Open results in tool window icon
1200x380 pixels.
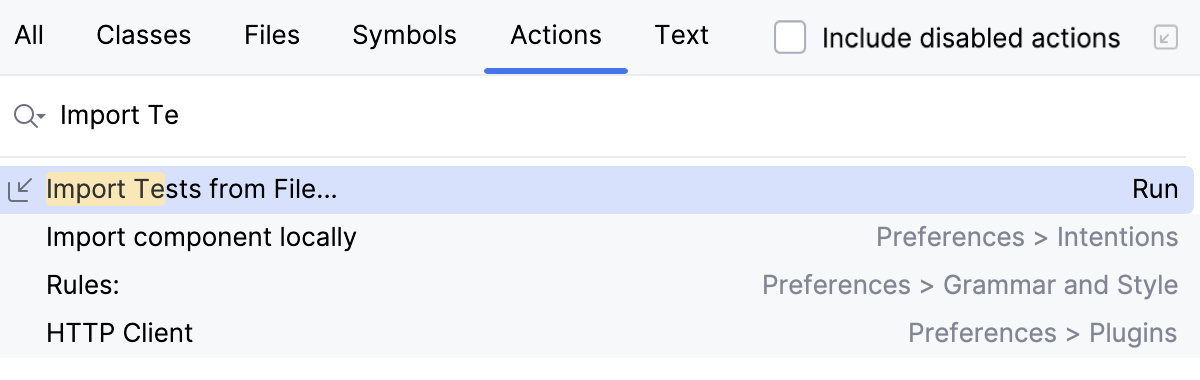coord(1165,38)
